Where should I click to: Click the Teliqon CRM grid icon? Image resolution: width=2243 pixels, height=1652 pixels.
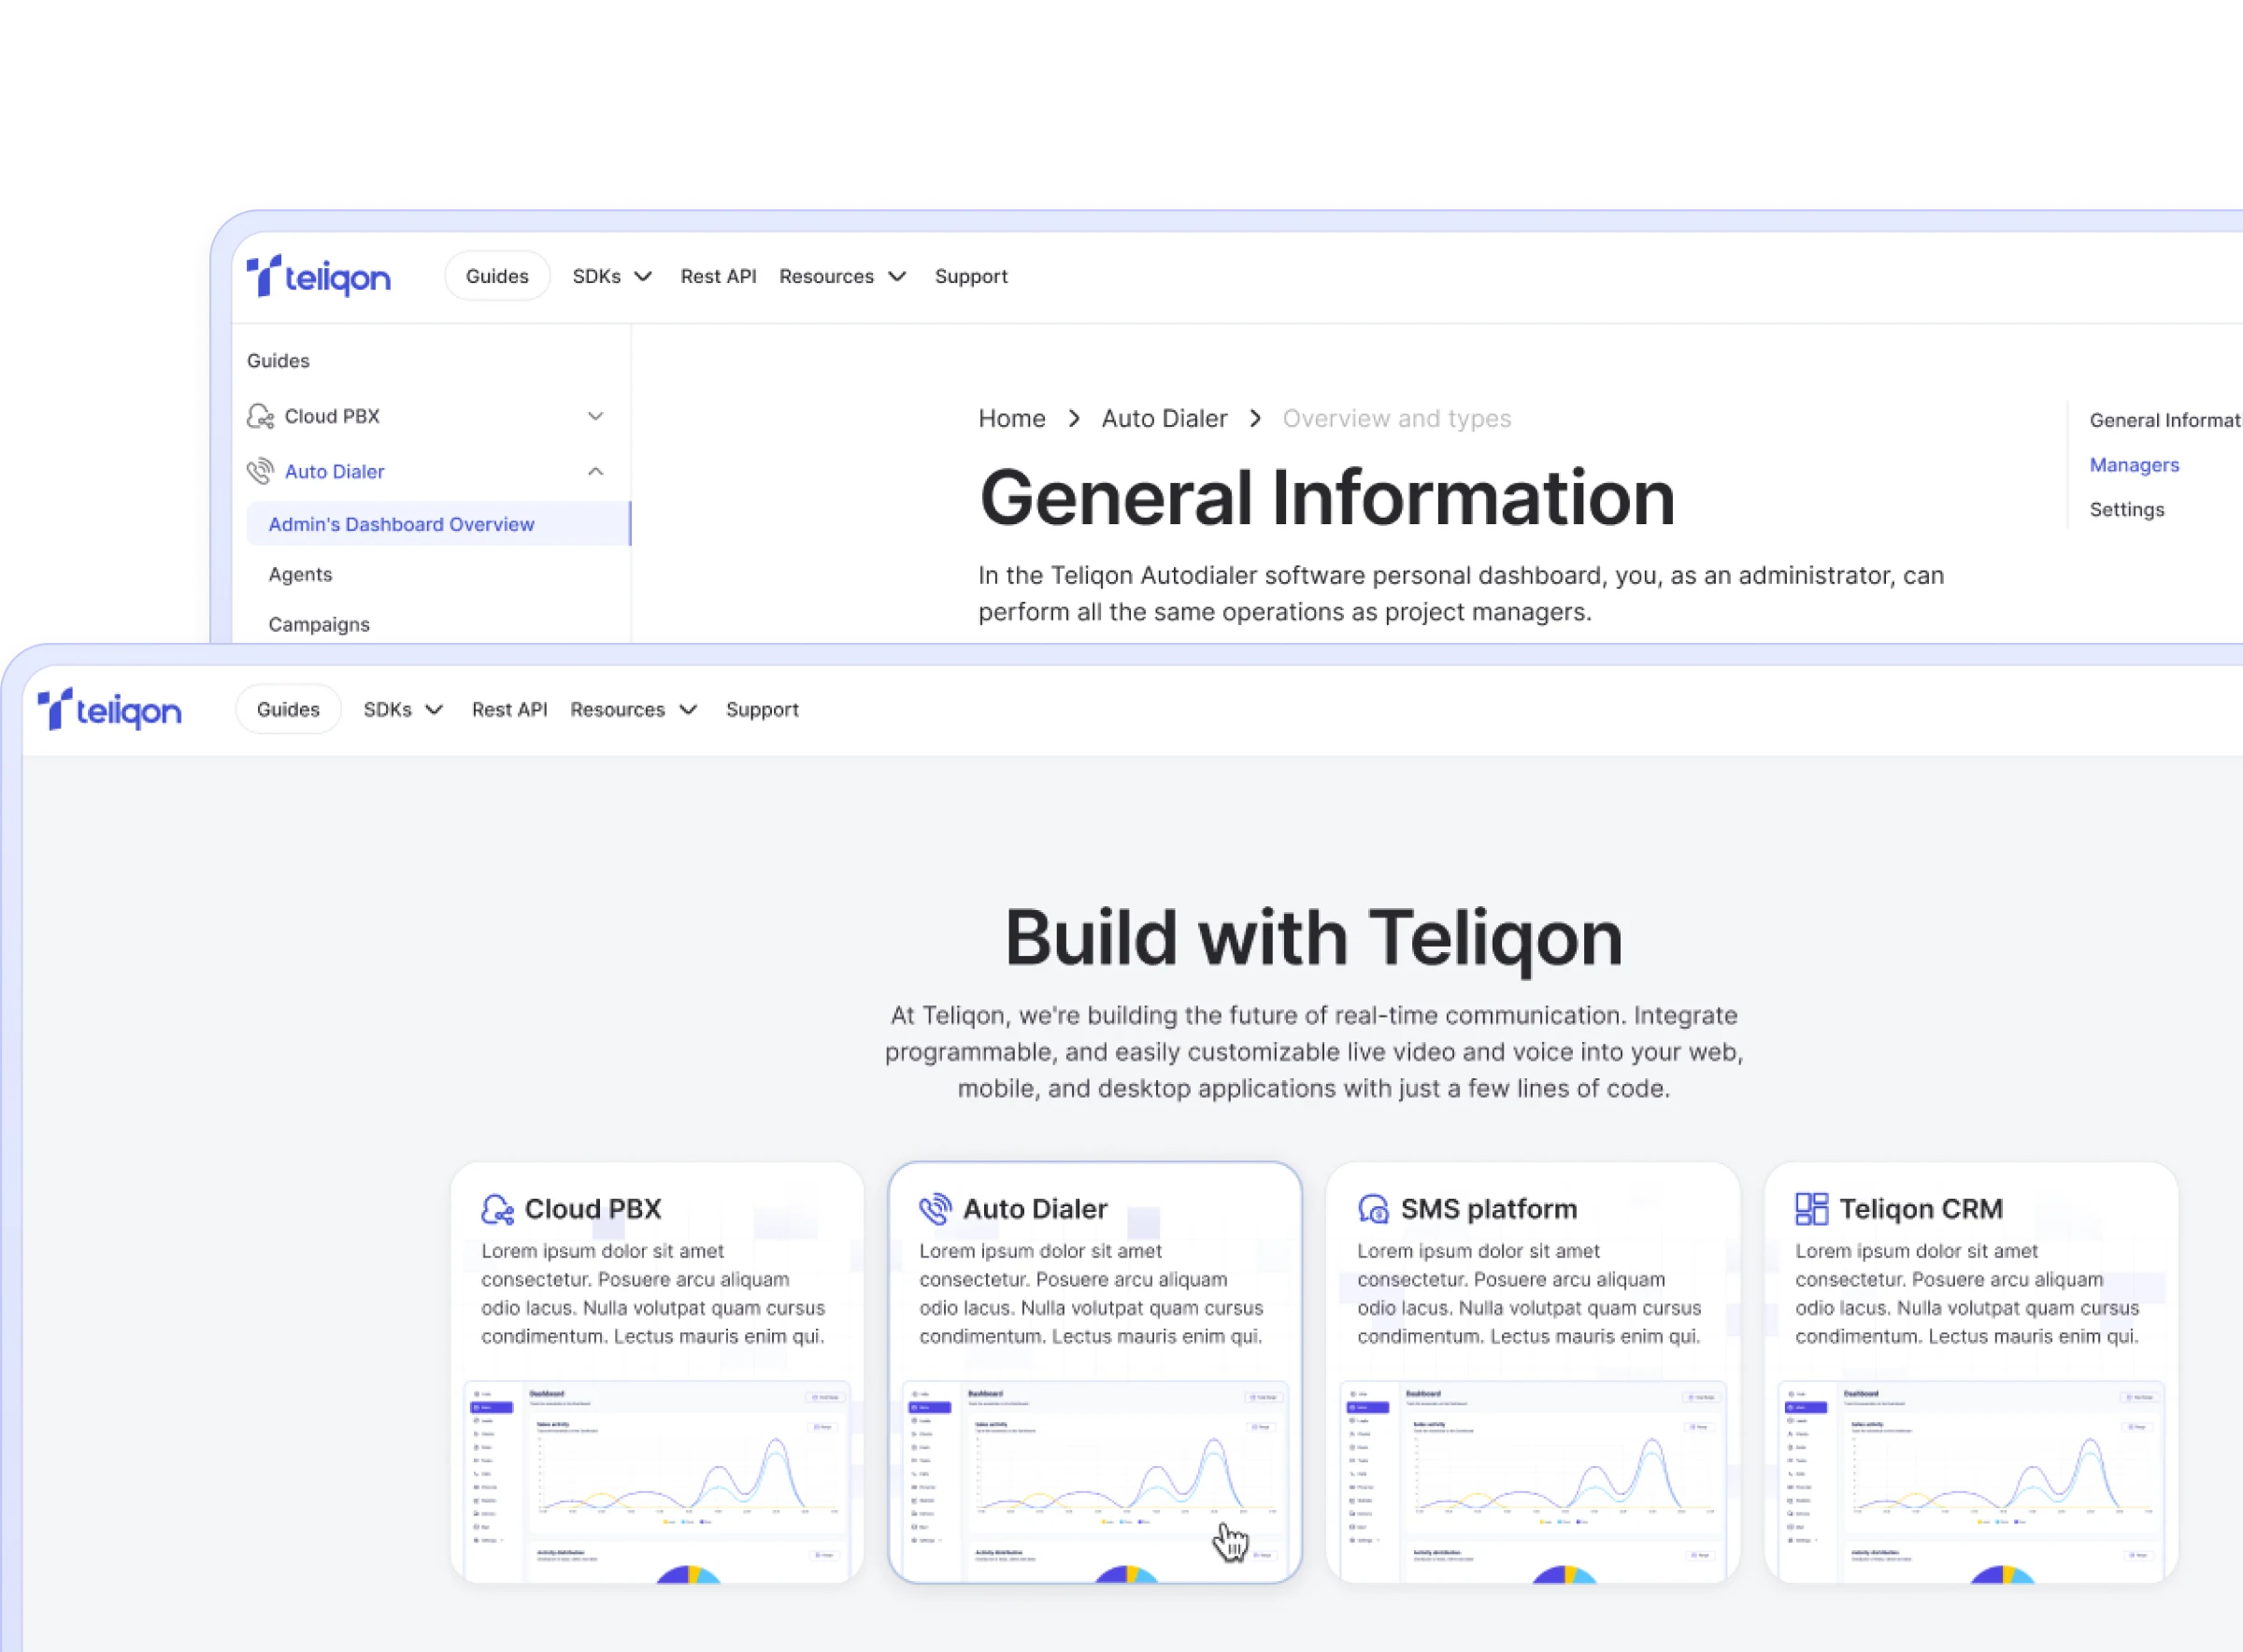point(1811,1209)
